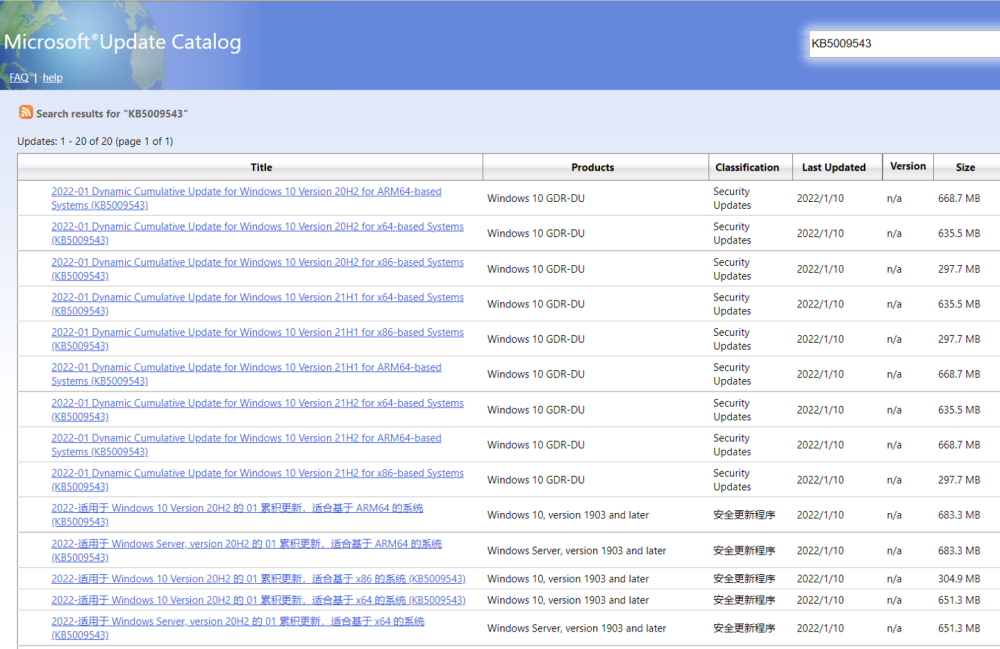Sort by Products column header
1000x649 pixels.
592,167
